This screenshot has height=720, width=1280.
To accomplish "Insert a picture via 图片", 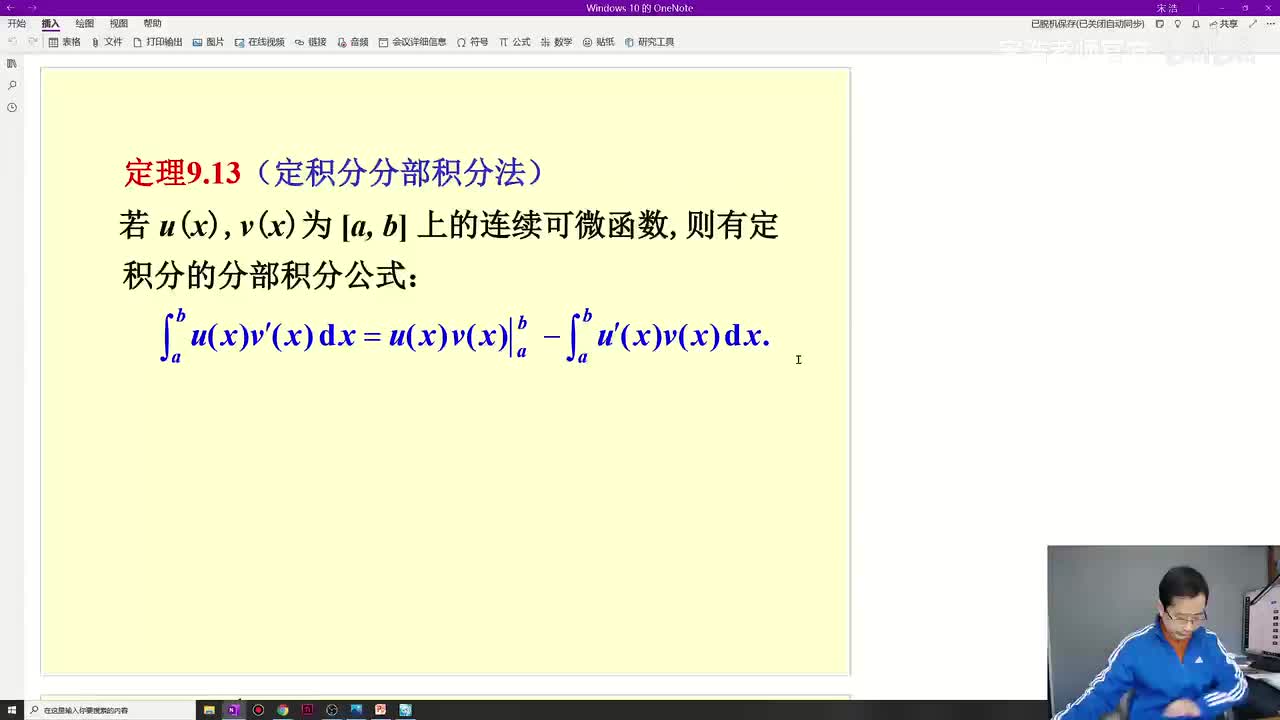I will 209,42.
